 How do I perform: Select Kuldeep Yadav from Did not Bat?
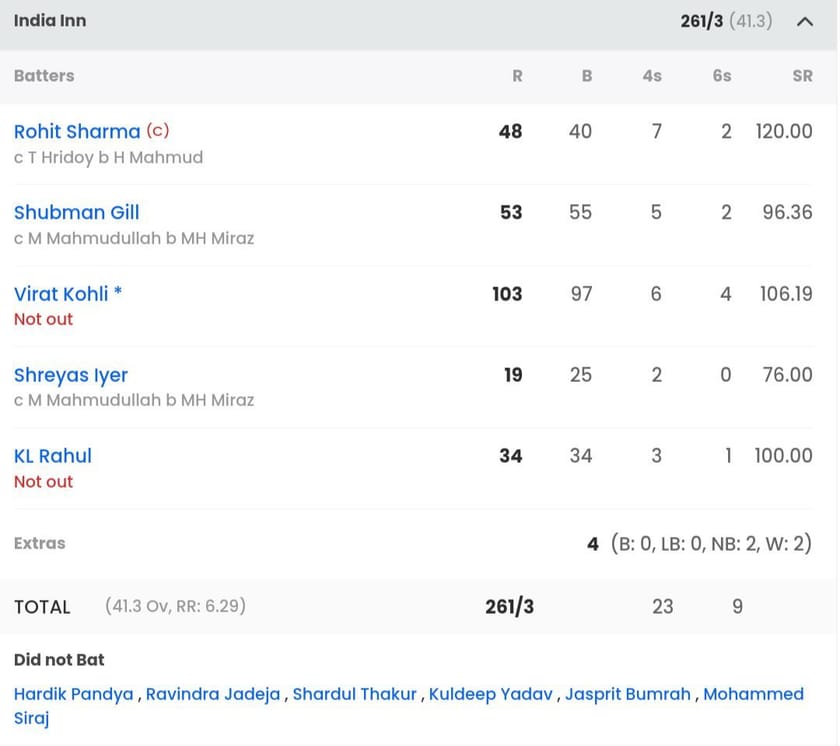[x=489, y=694]
